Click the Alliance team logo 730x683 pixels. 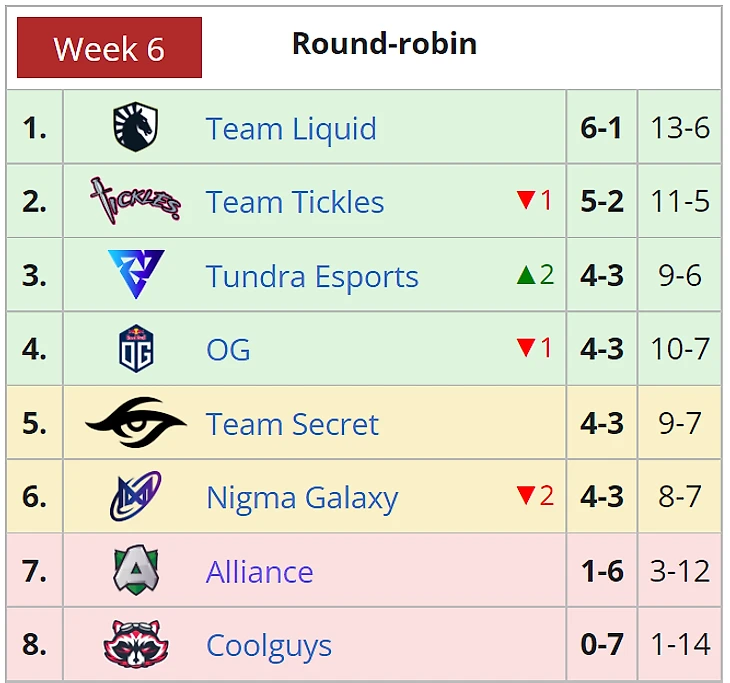[x=136, y=571]
